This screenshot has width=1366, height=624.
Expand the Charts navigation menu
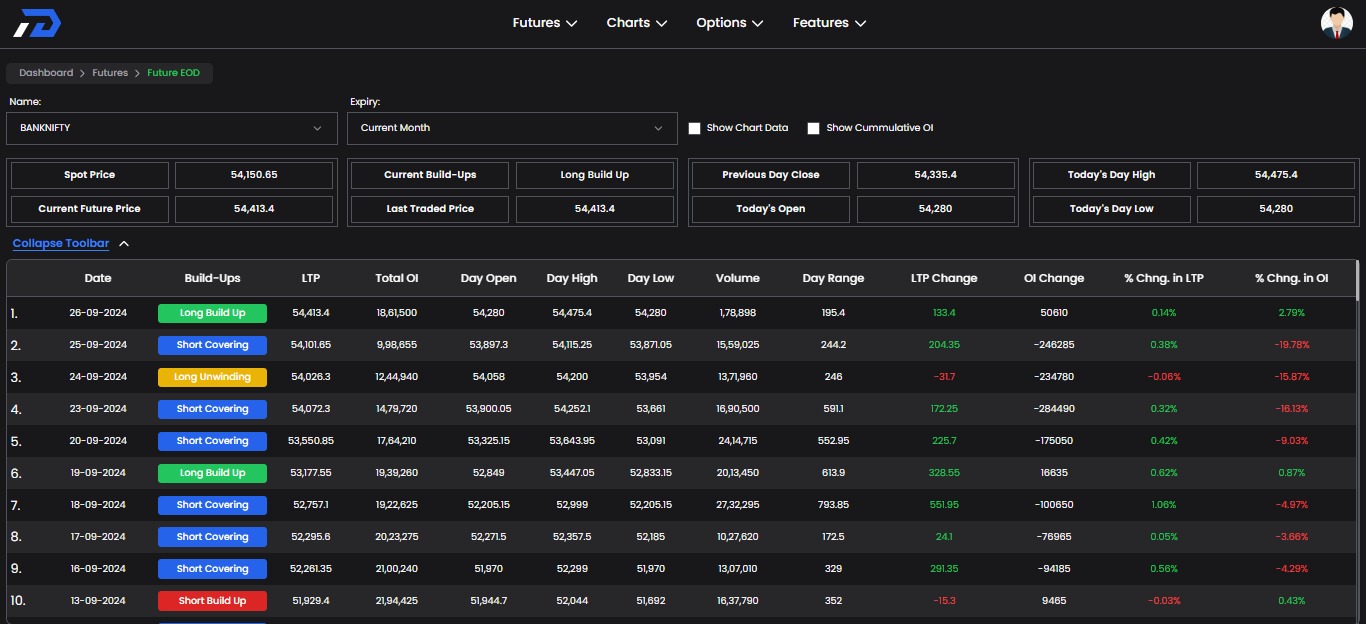[x=636, y=23]
